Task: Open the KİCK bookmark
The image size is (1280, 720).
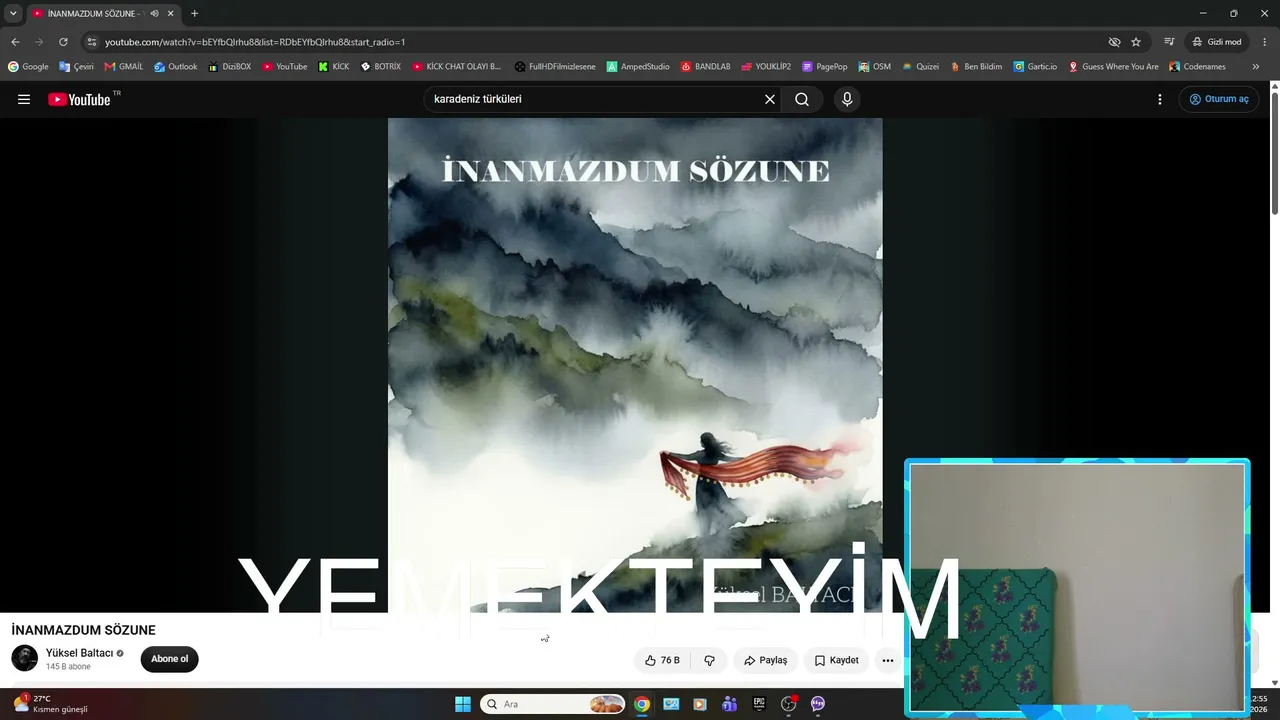Action: pos(334,67)
